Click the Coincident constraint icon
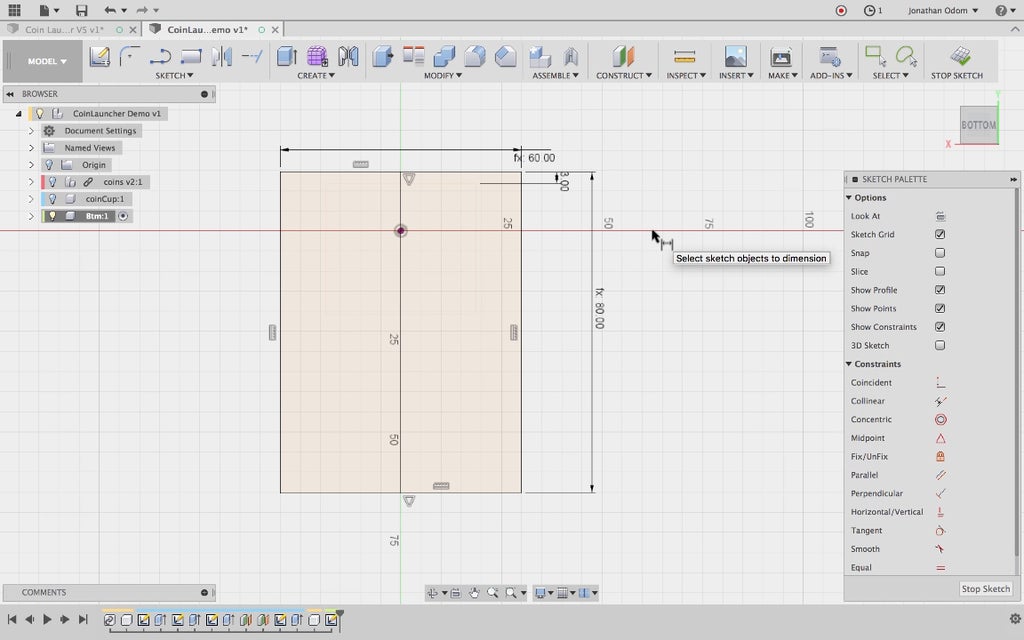The width and height of the screenshot is (1024, 640). tap(940, 383)
